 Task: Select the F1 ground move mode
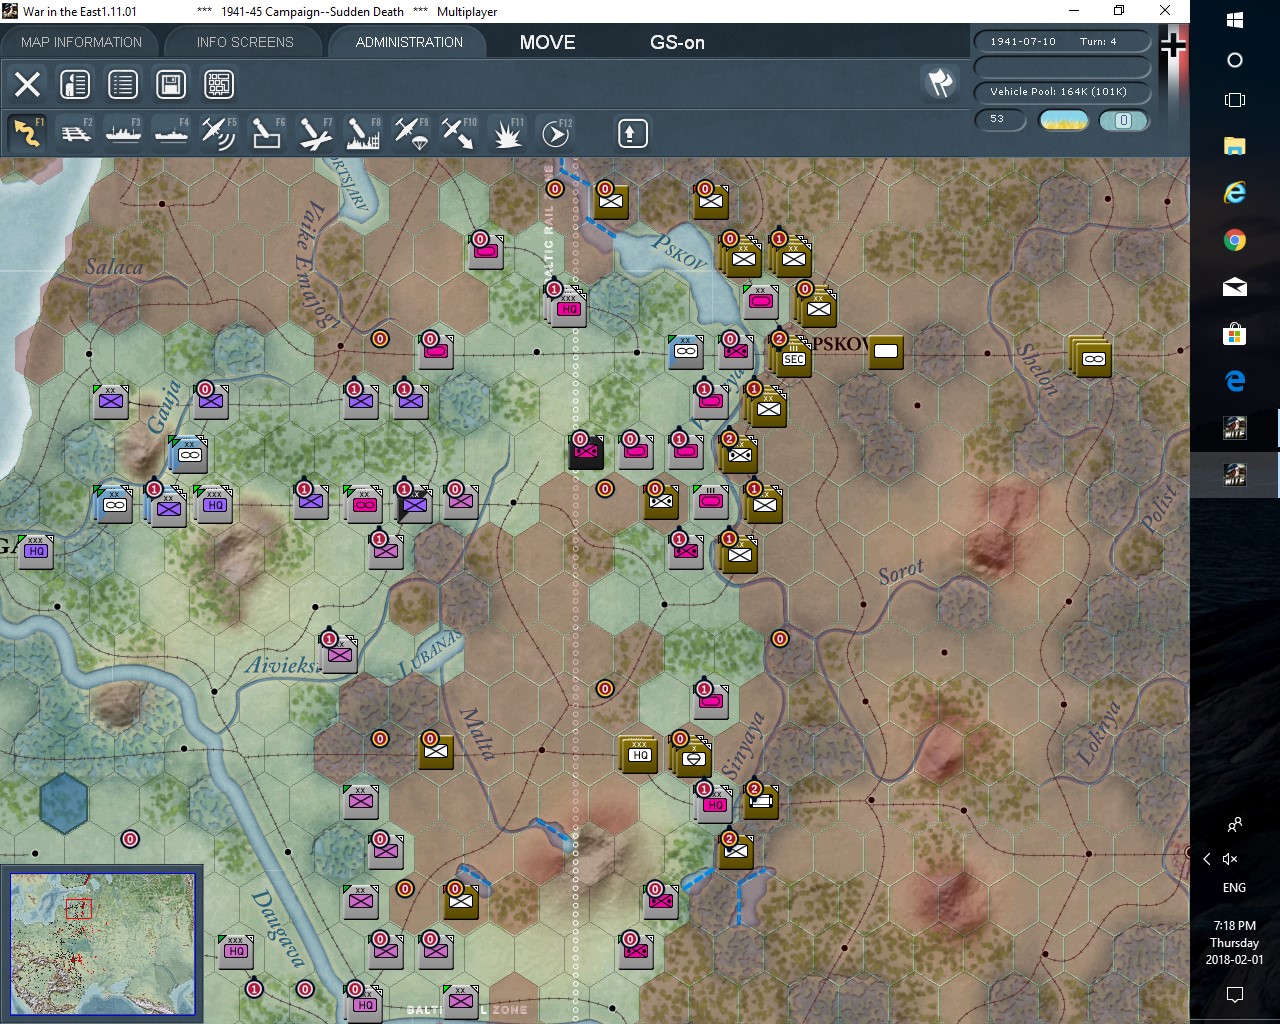click(x=28, y=133)
